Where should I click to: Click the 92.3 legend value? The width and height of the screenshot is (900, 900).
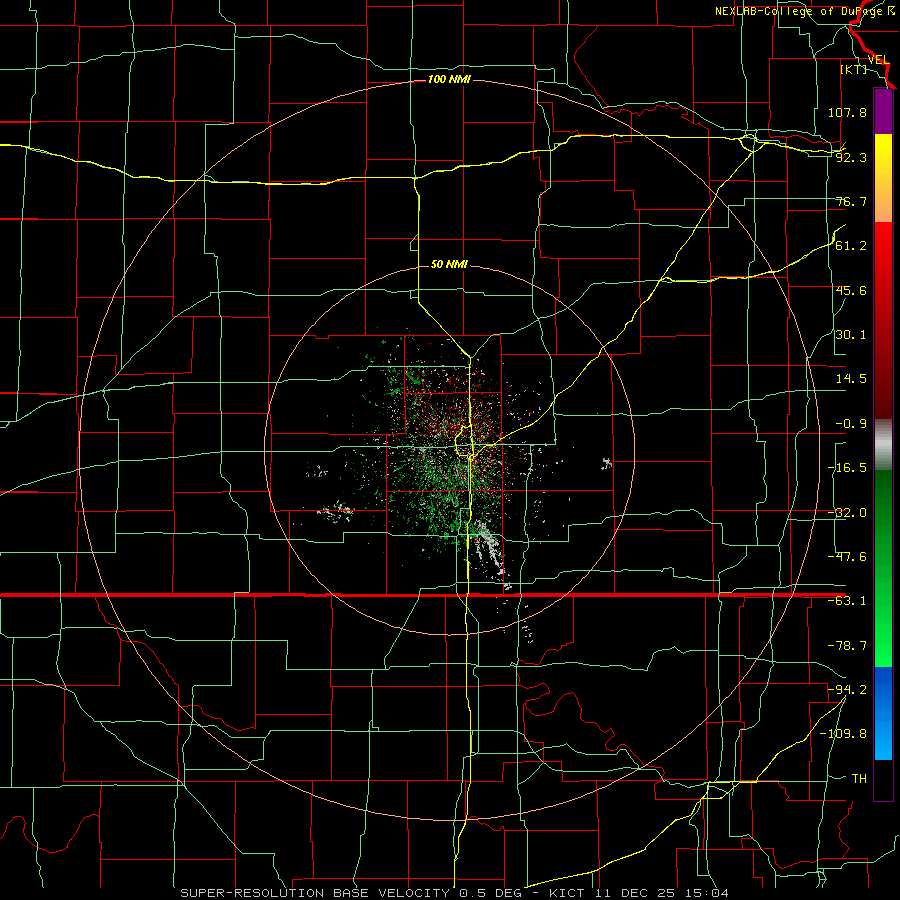click(x=851, y=157)
